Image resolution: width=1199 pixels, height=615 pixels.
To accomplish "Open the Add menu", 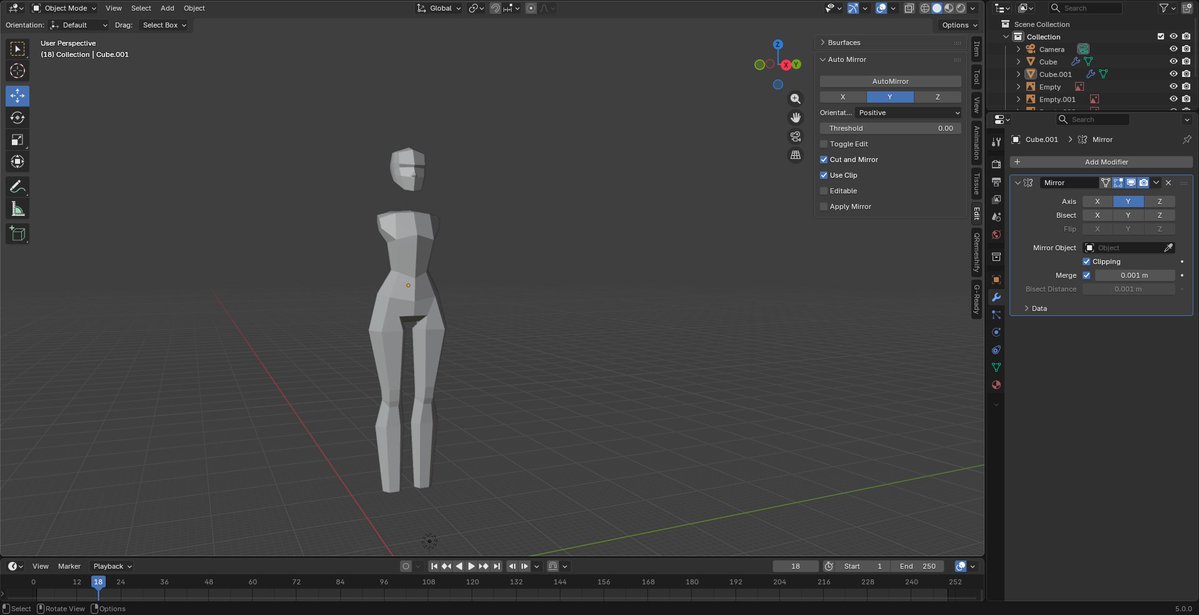I will pos(167,8).
